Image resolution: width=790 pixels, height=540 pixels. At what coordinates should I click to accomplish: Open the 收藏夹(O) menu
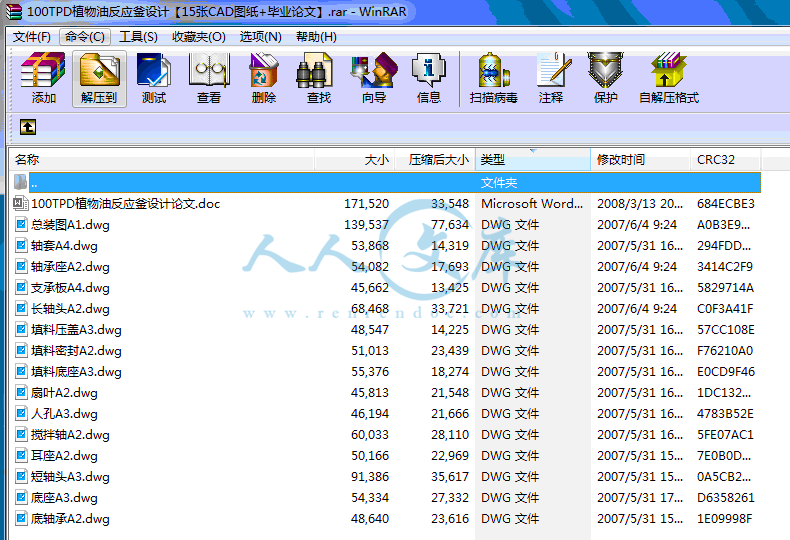coord(199,37)
